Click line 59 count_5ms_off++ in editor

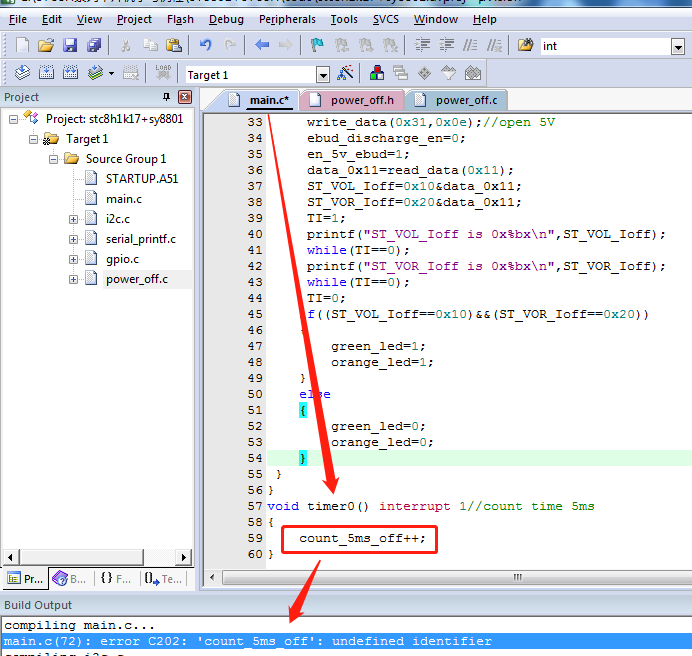362,539
